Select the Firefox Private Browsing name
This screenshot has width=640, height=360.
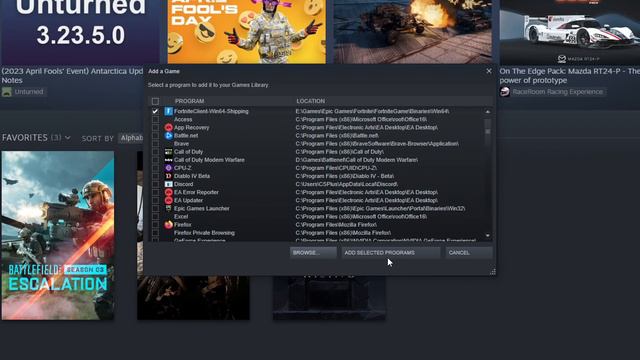point(204,233)
